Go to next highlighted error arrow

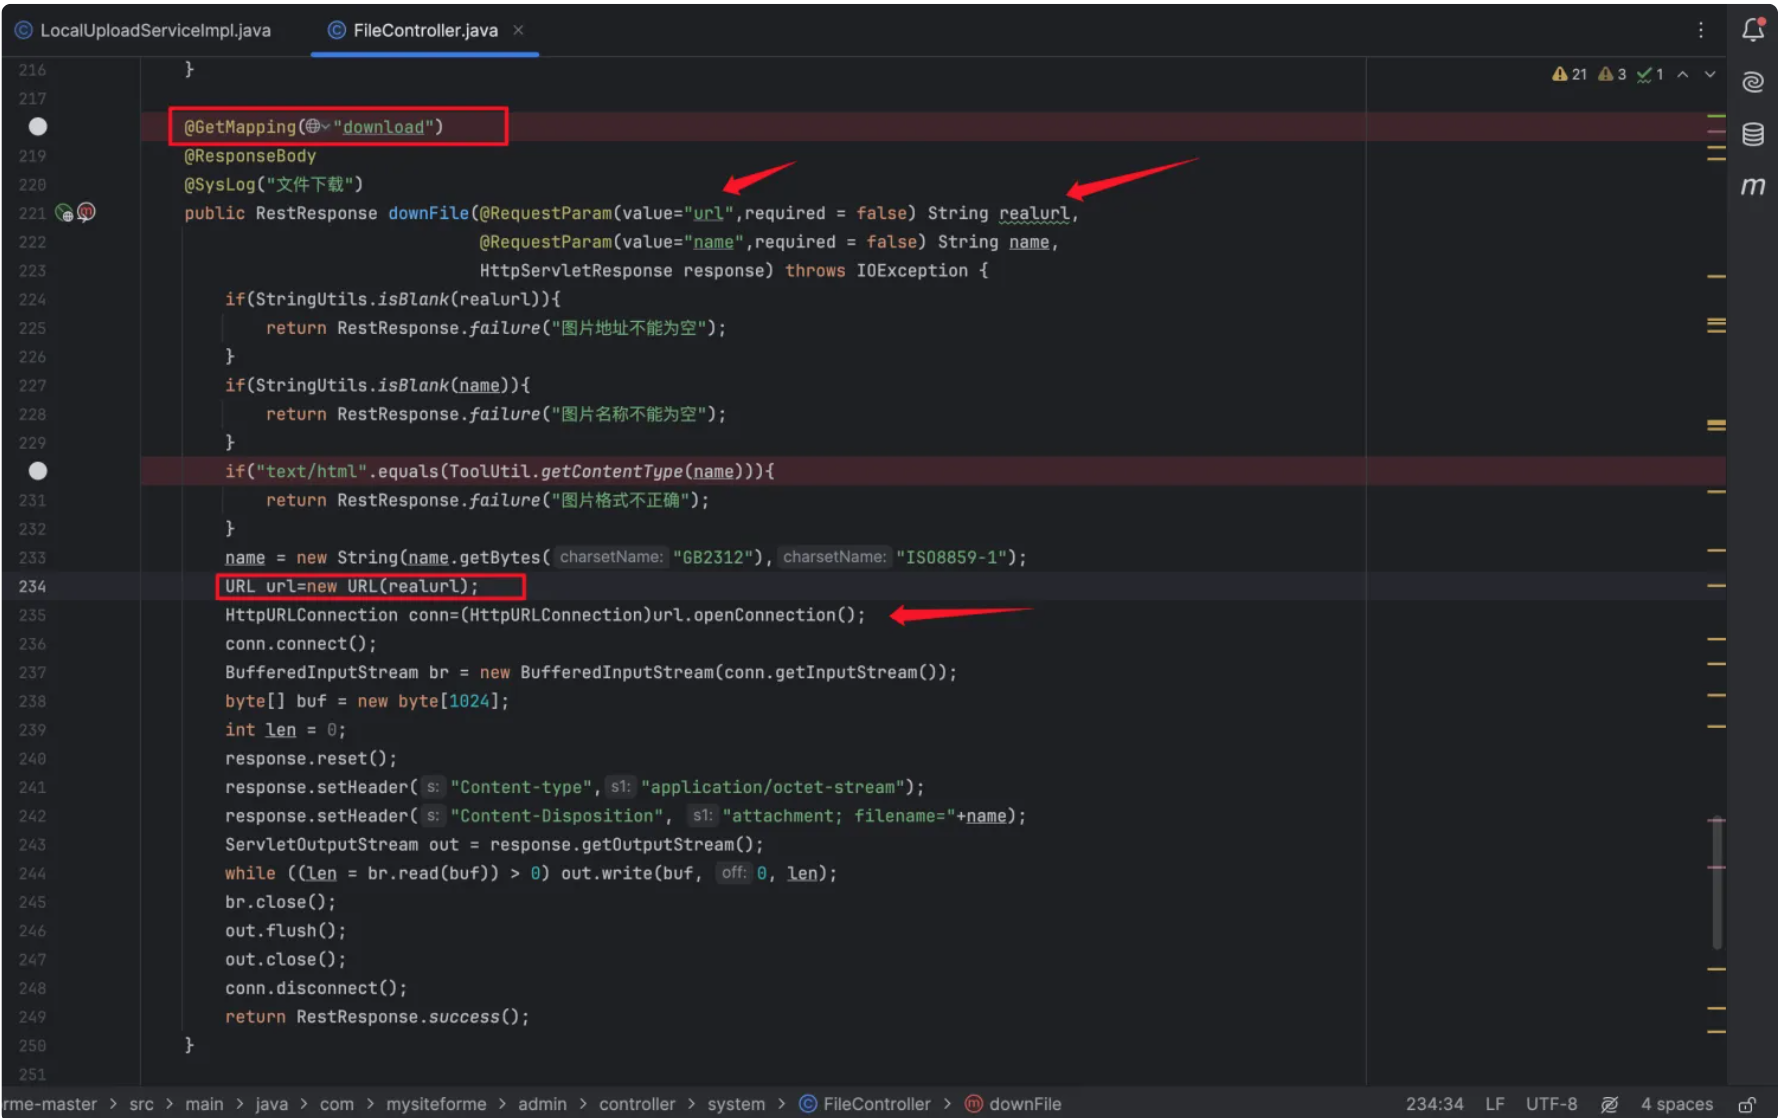(1710, 74)
